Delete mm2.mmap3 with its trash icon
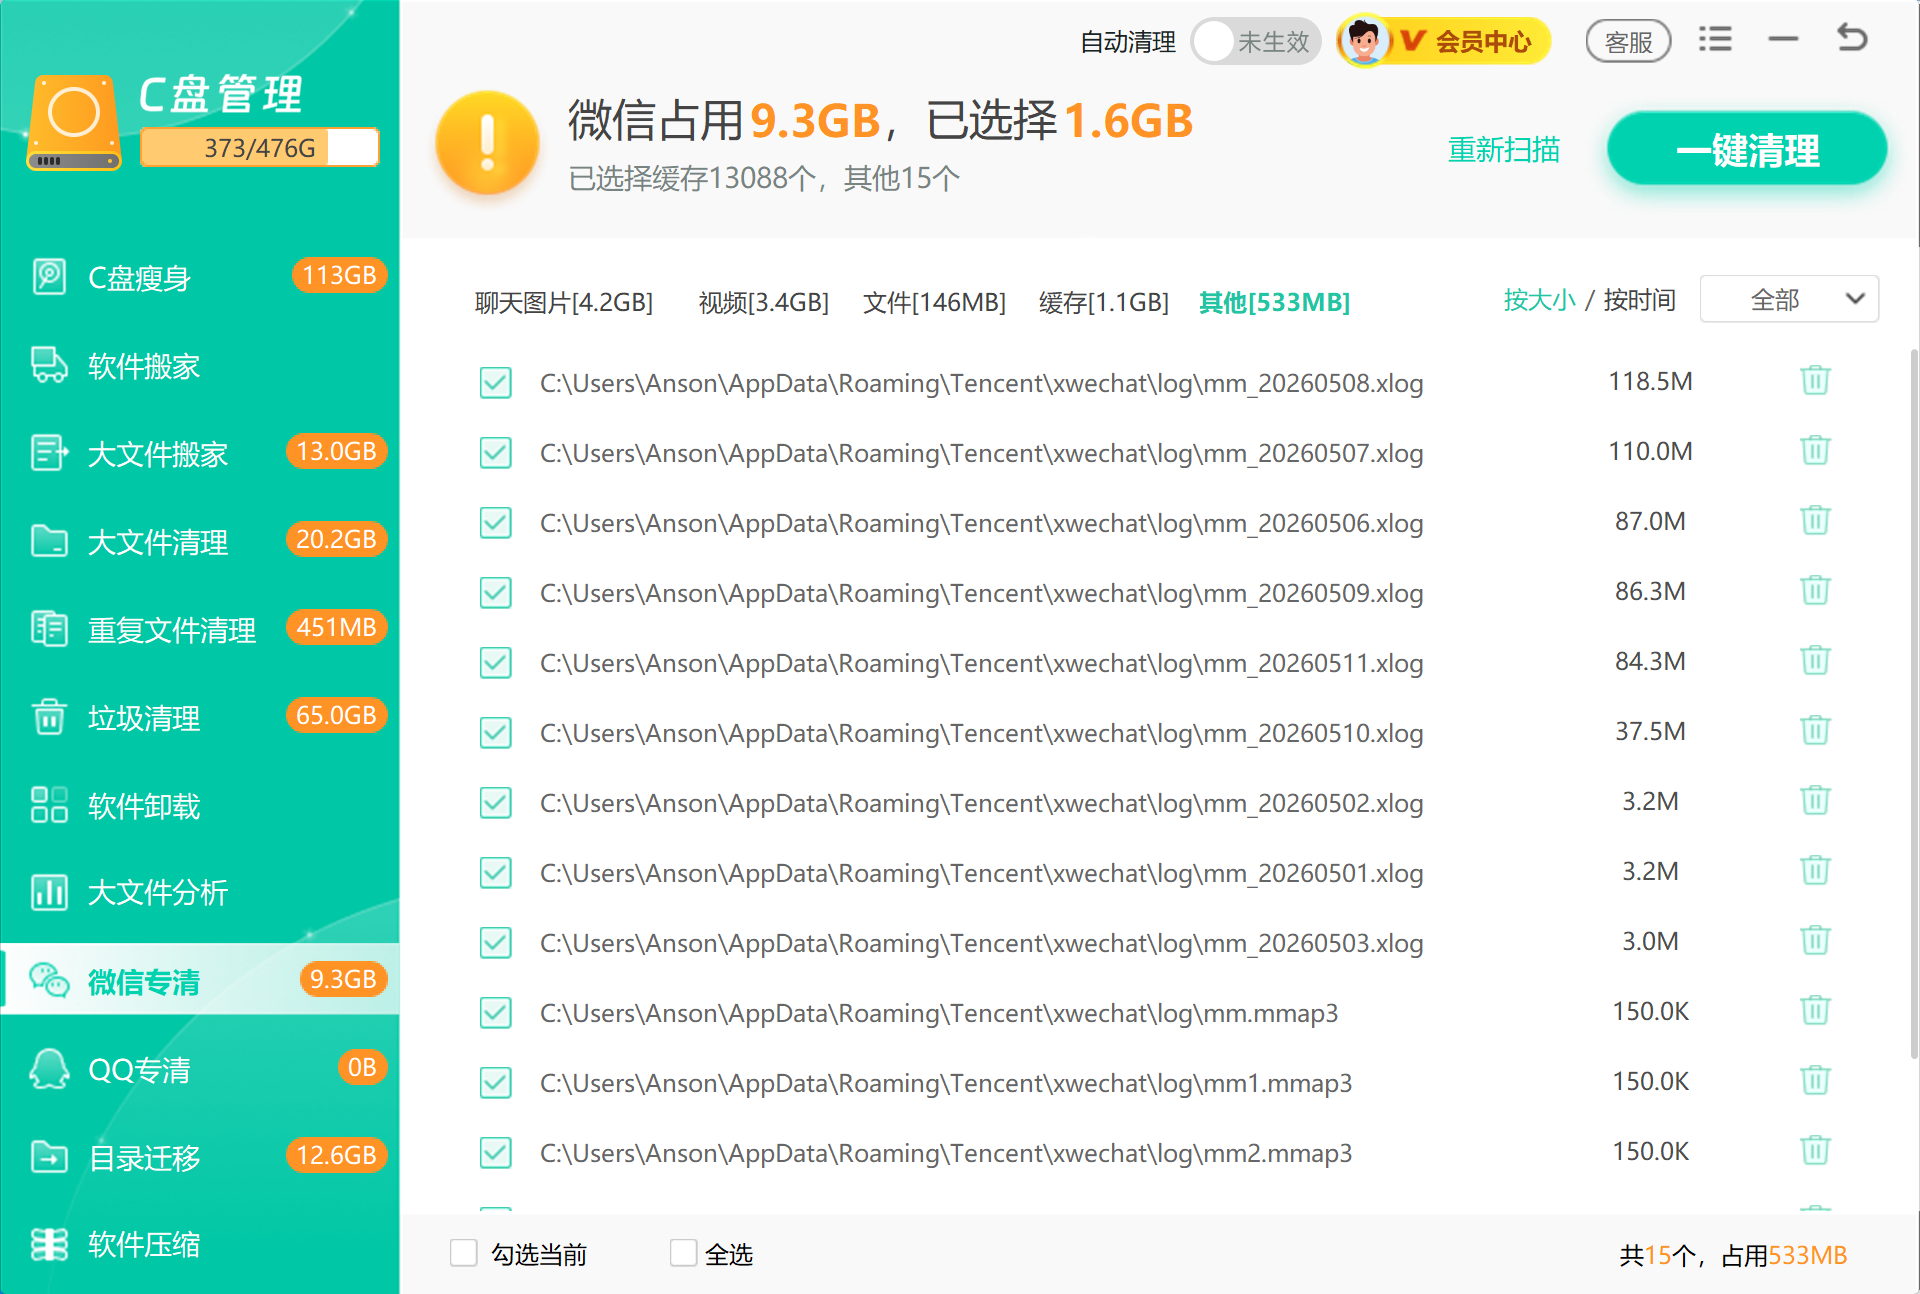Screen dimensions: 1920x1294 [1815, 1151]
